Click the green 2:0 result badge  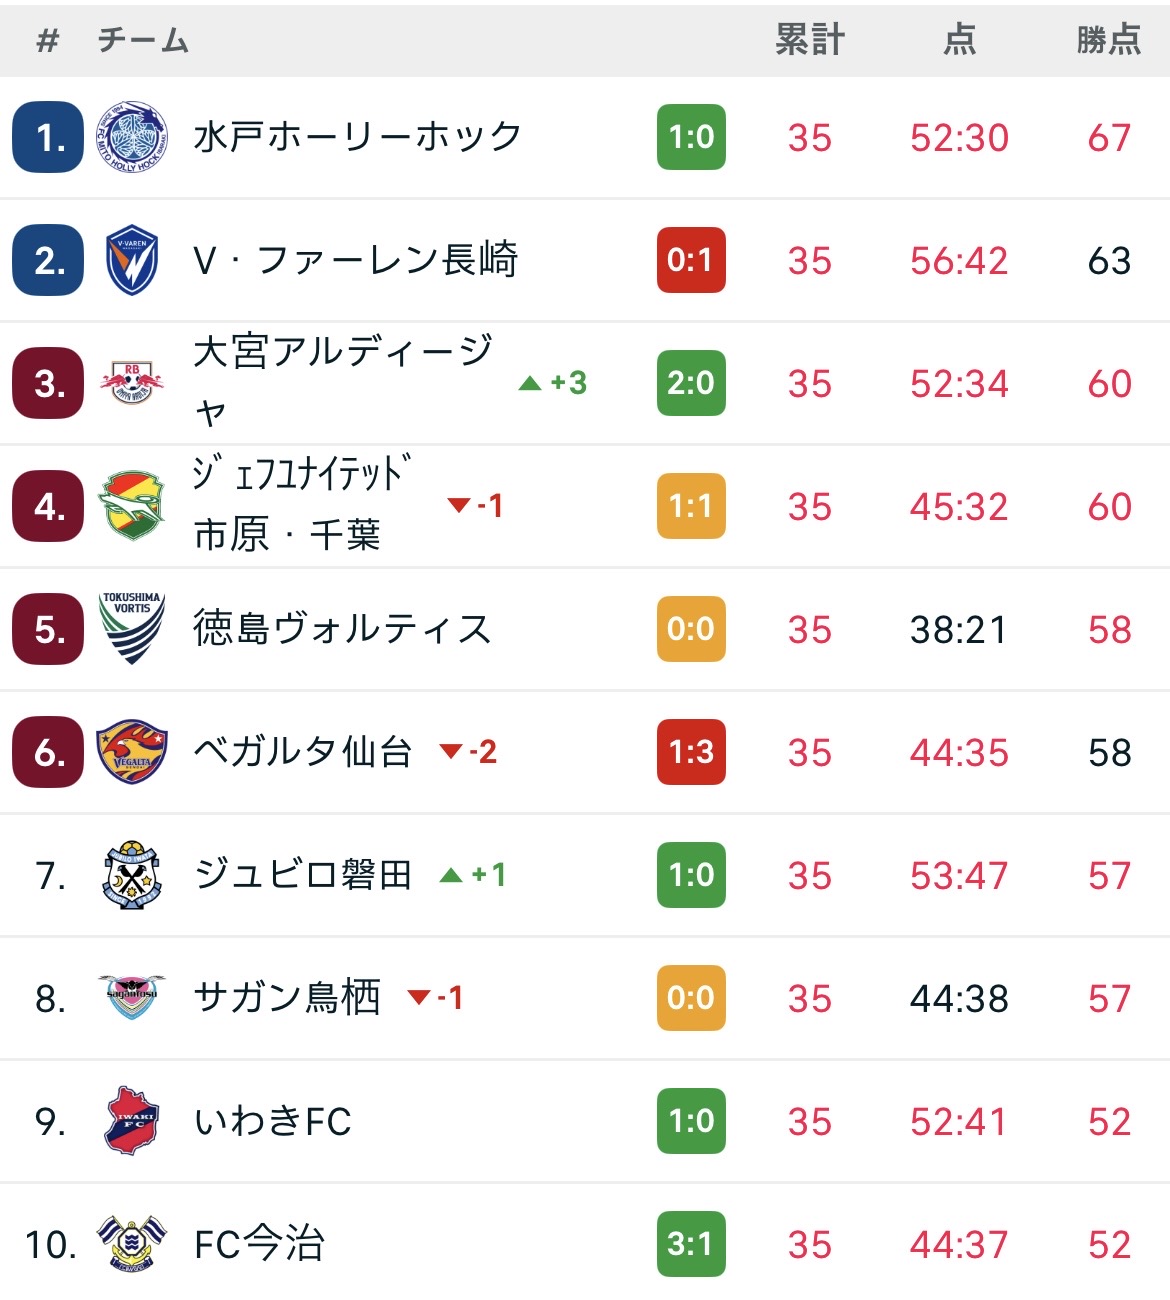(x=691, y=383)
